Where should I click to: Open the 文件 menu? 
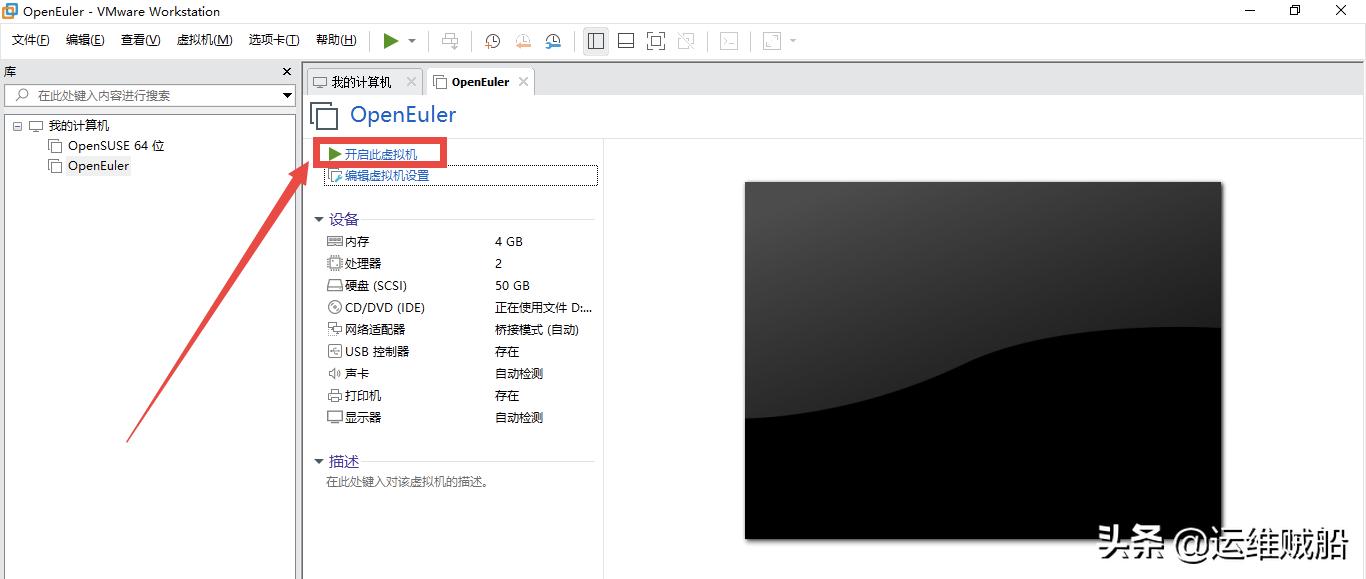point(31,40)
